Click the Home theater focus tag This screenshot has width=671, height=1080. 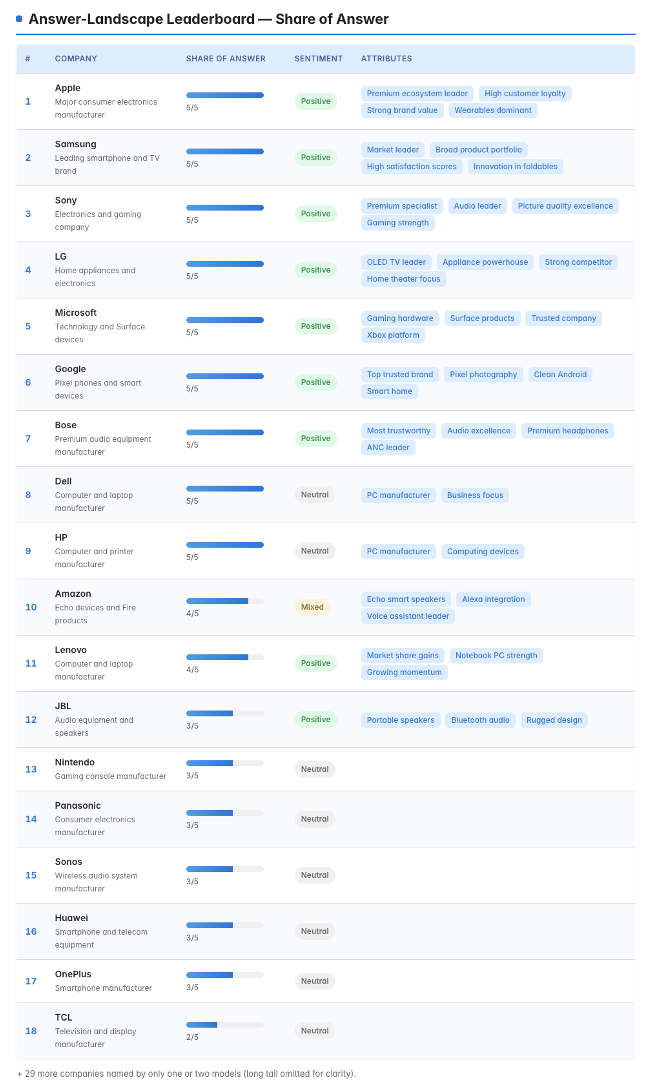[403, 279]
